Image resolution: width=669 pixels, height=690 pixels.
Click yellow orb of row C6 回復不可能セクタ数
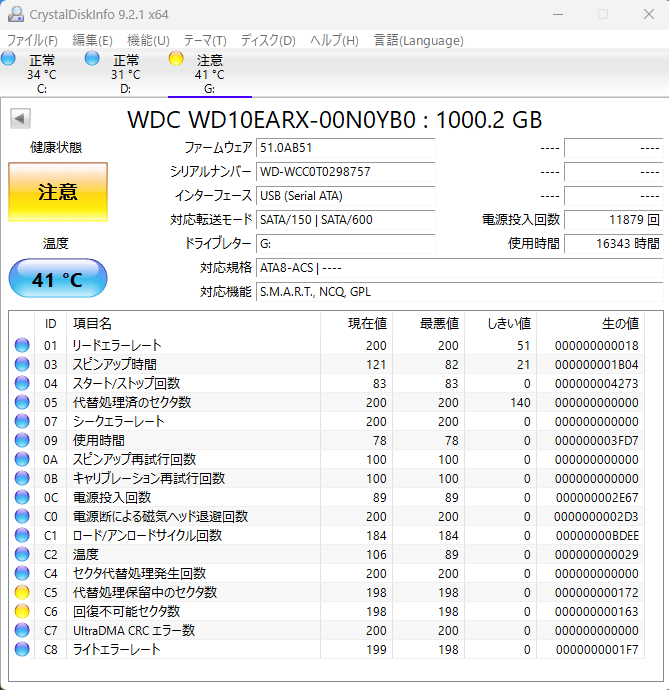coord(22,611)
